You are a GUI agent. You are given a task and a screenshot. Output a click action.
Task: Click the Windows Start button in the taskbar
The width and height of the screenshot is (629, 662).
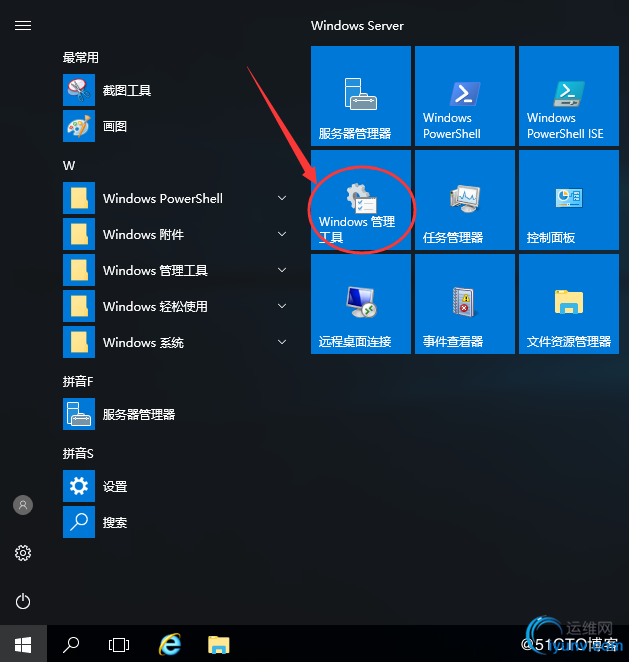tap(23, 644)
